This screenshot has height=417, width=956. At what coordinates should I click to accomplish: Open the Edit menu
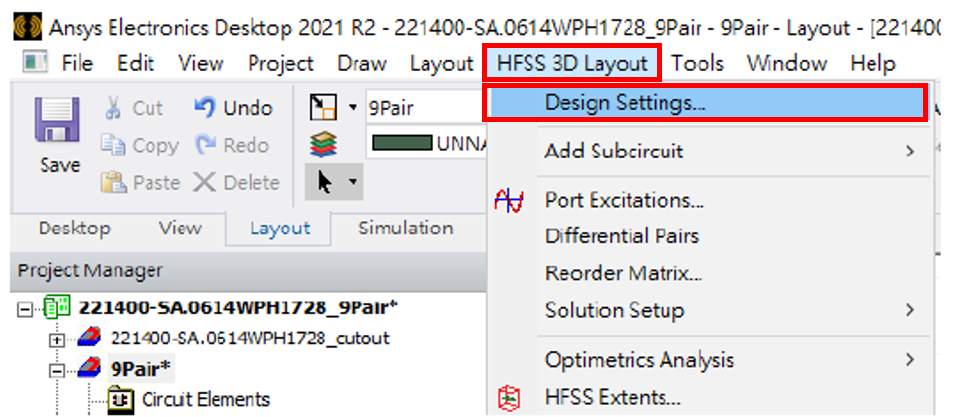coord(135,63)
